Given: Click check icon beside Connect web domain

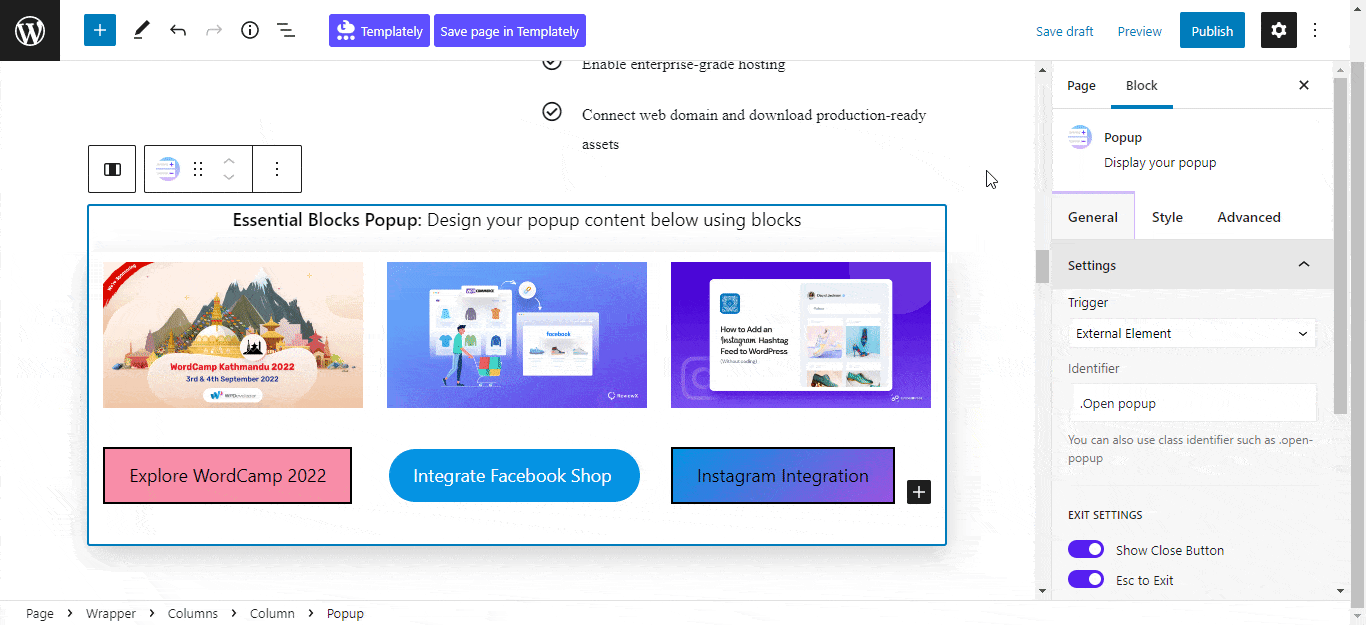Looking at the screenshot, I should (552, 111).
